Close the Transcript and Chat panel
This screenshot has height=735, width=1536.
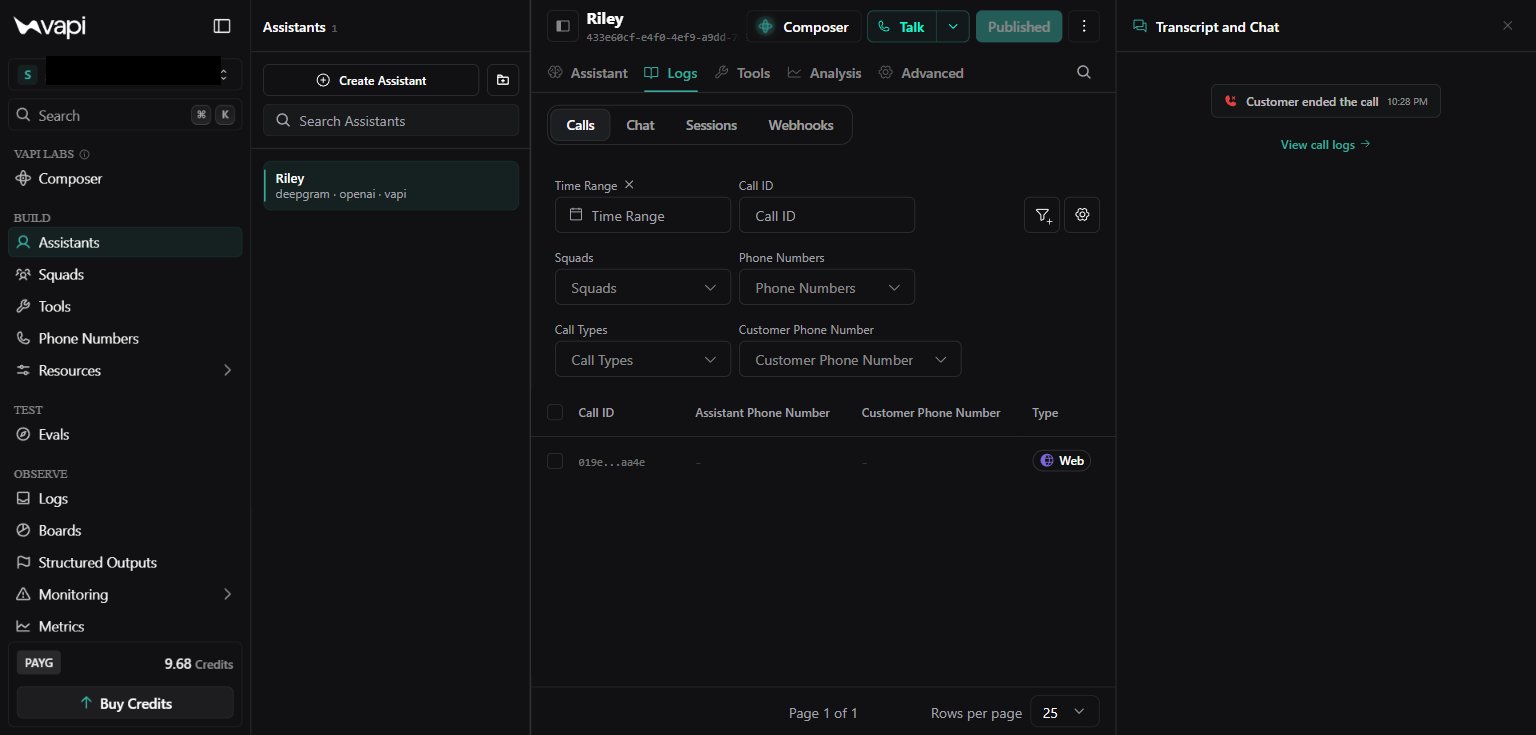pyautogui.click(x=1507, y=26)
